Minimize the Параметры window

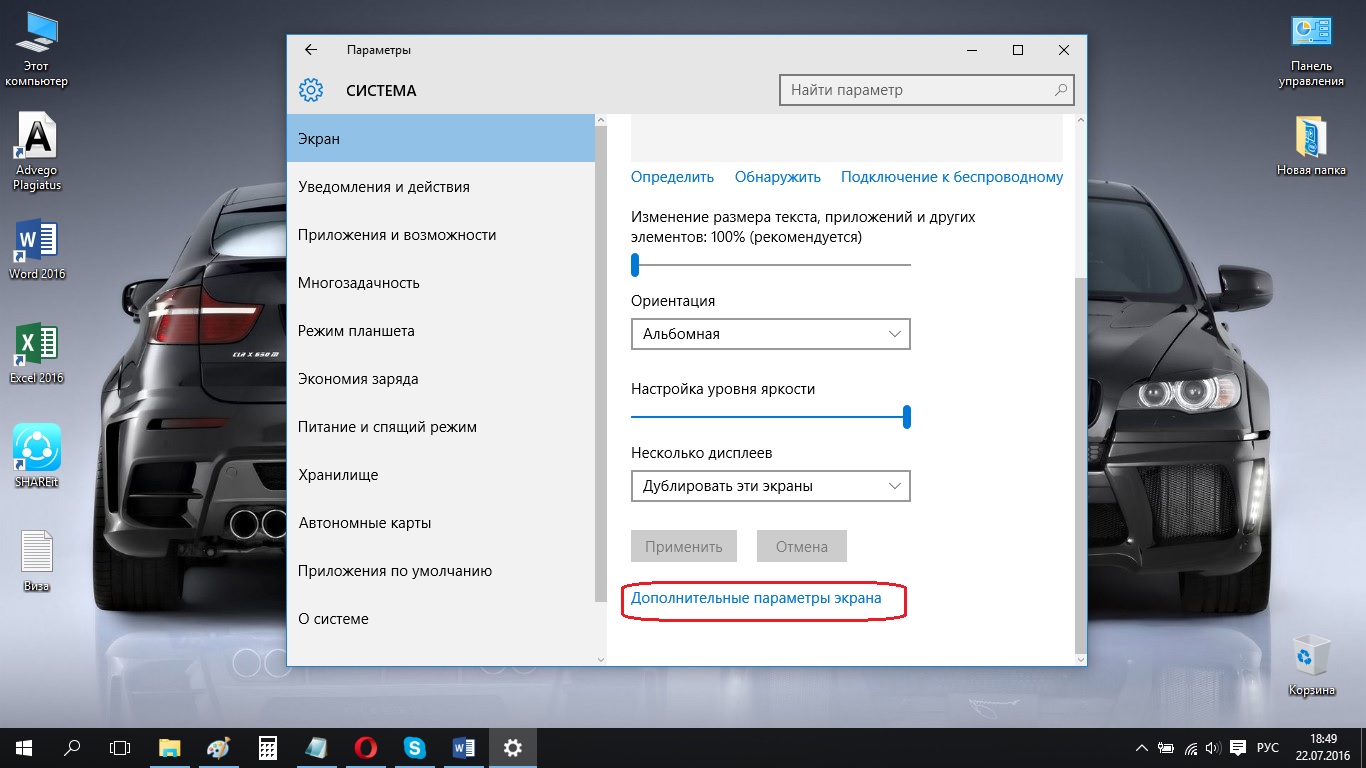(x=970, y=50)
